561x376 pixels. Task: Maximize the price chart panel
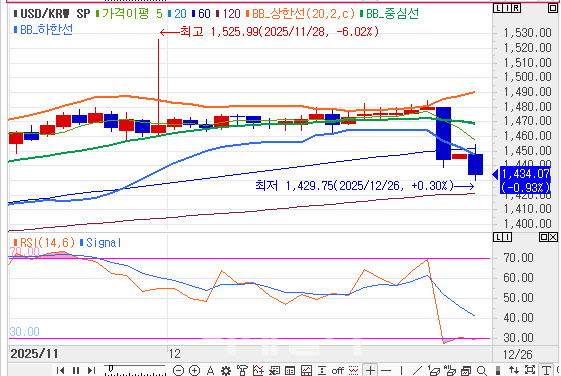point(553,8)
